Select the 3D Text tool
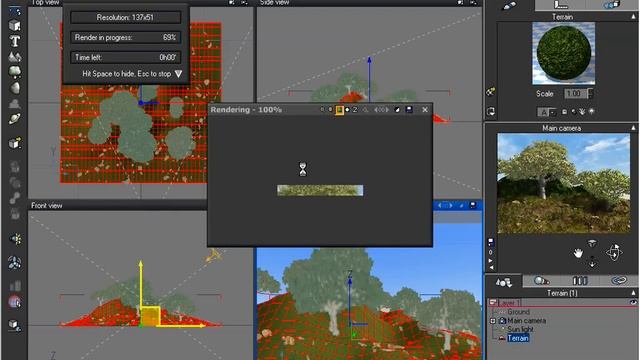Viewport: 640px width, 360px height. 15,41
